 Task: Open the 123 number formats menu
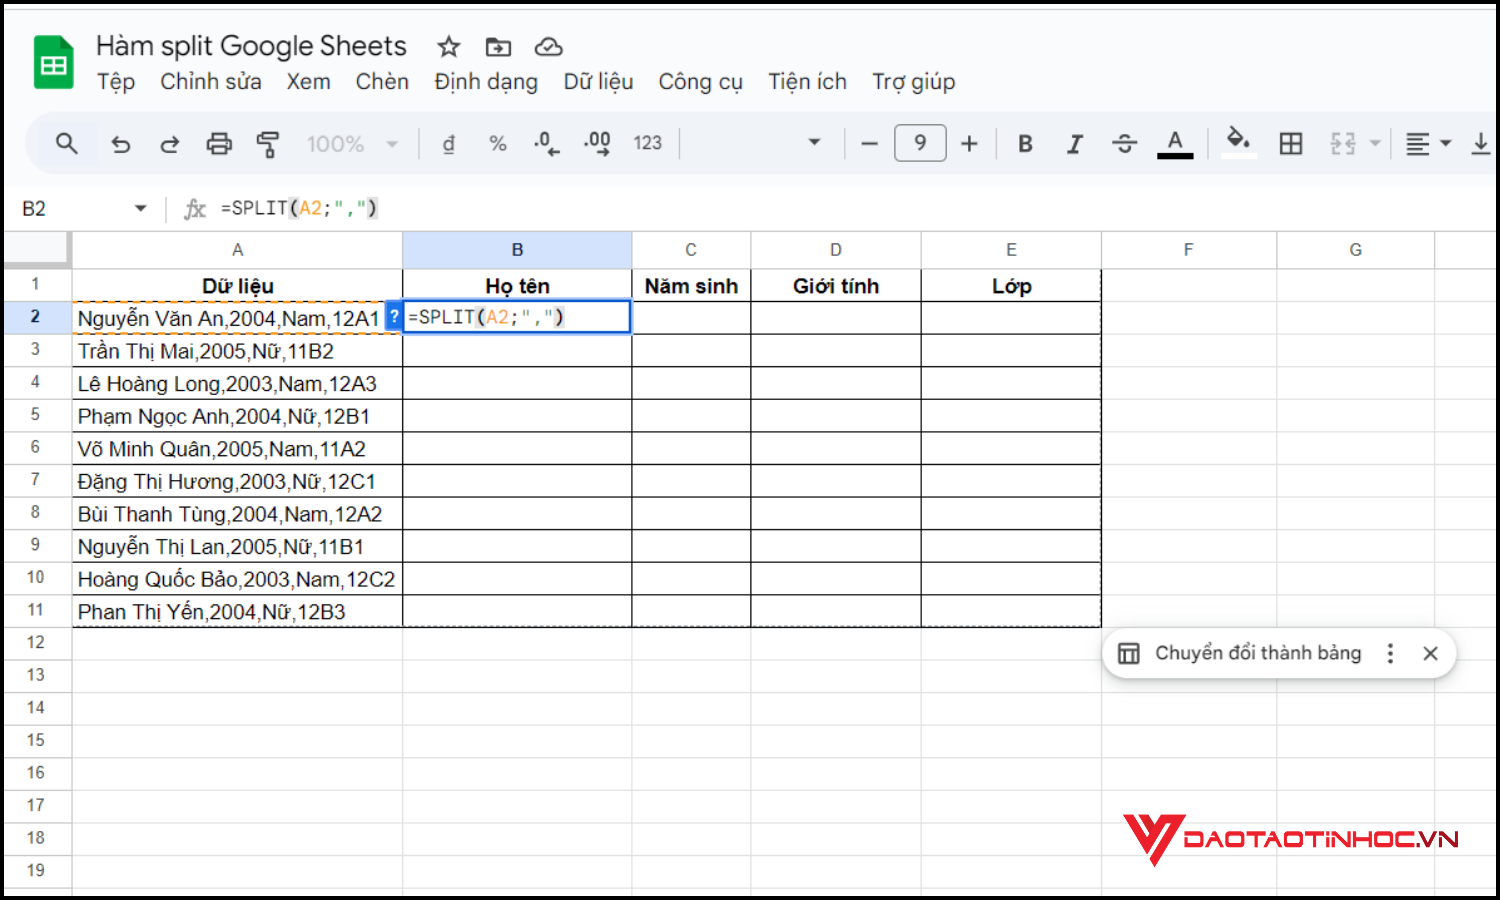pos(648,144)
